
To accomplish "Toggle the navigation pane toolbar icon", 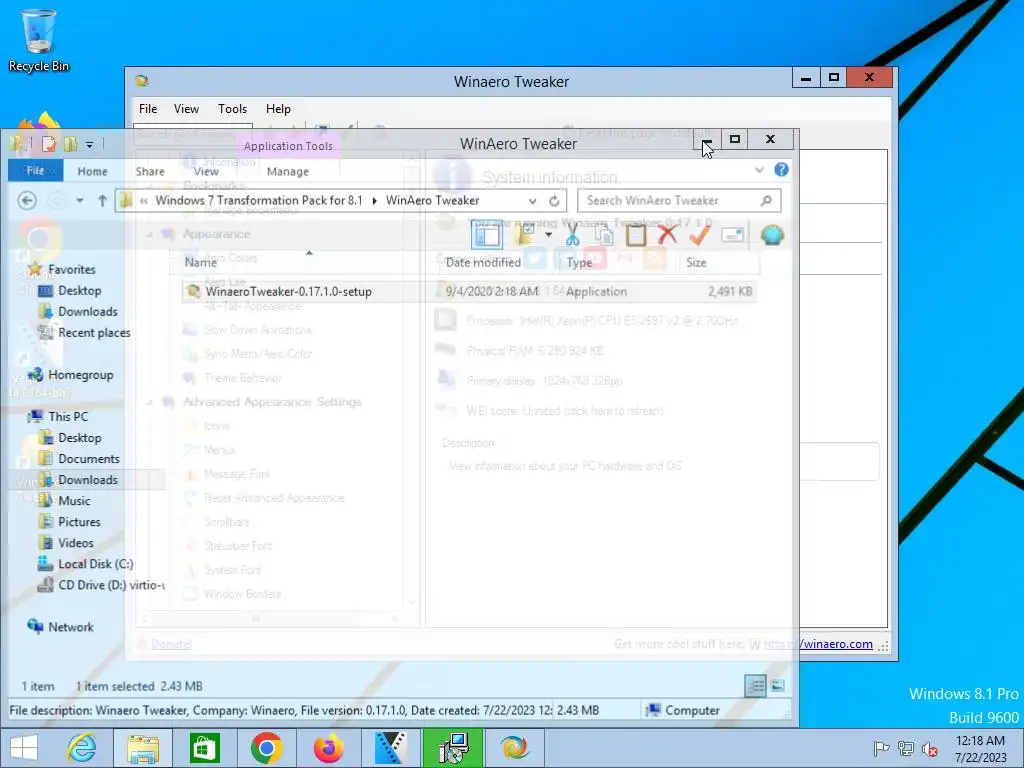I will point(487,235).
